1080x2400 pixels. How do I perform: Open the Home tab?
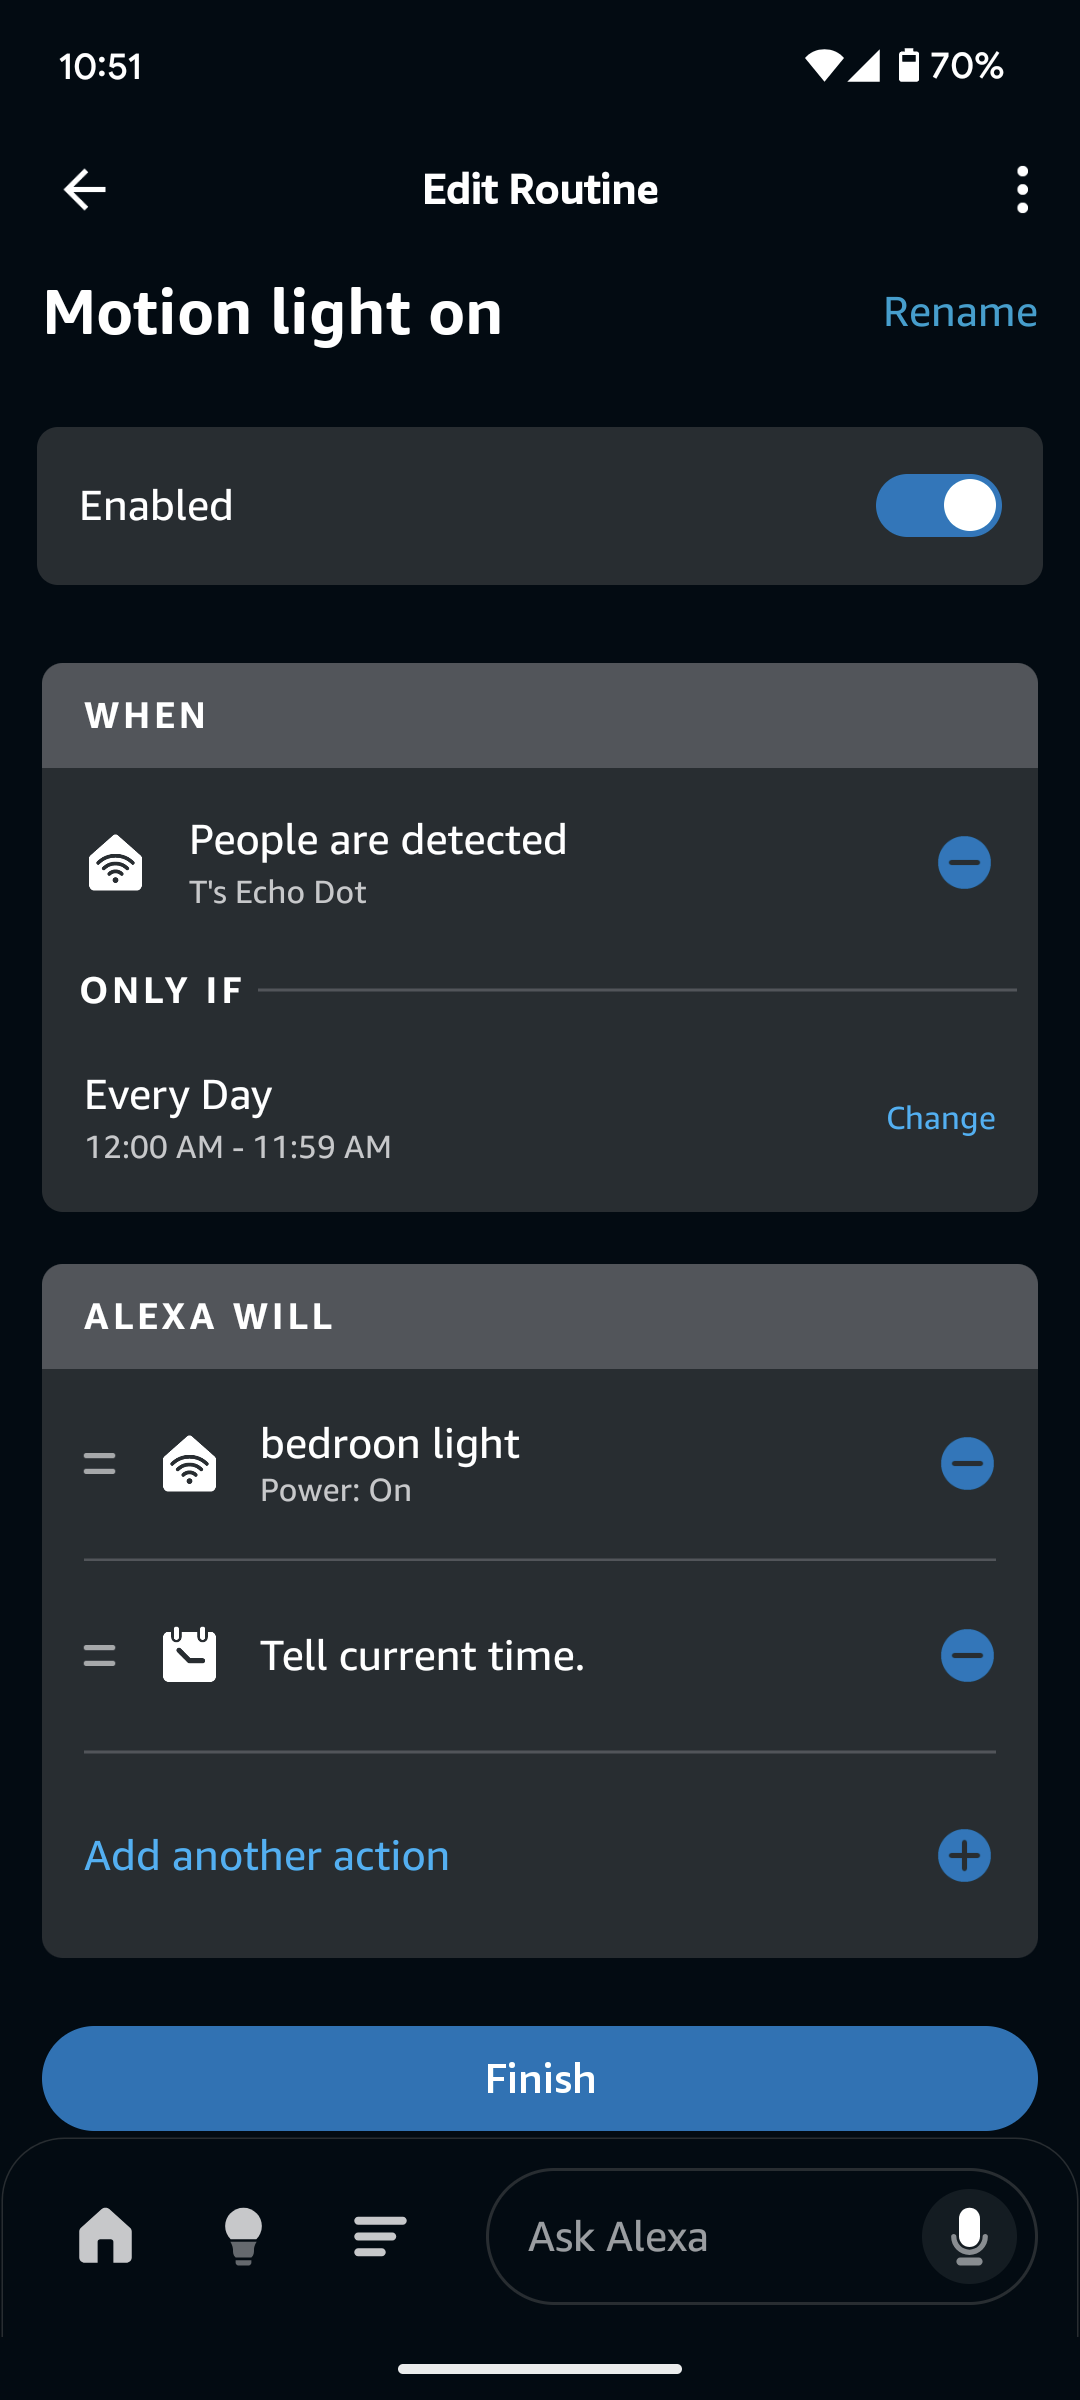pos(105,2236)
